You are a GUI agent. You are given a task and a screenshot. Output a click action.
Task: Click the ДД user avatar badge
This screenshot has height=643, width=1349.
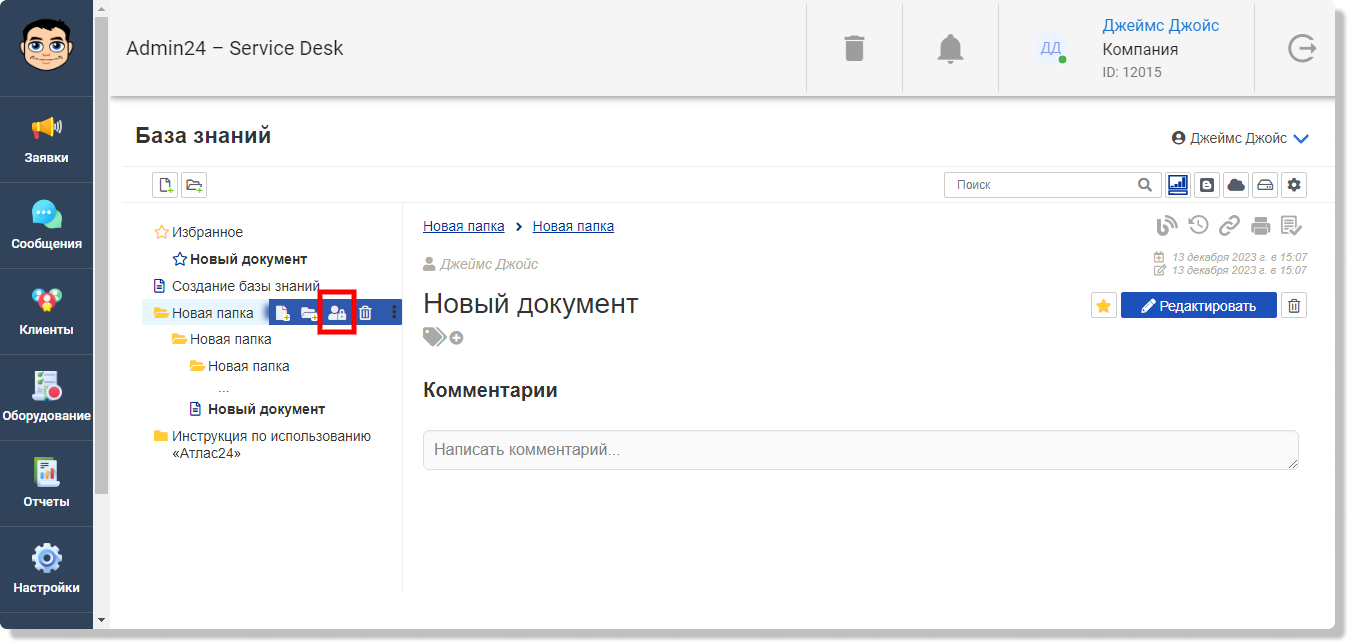click(x=1051, y=48)
